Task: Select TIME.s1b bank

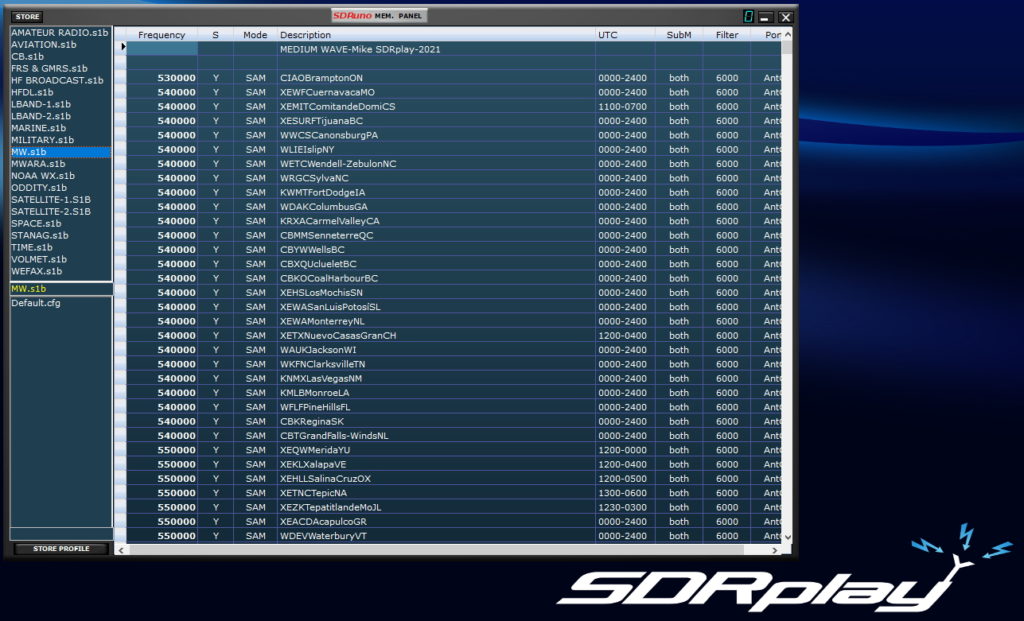Action: (60, 247)
